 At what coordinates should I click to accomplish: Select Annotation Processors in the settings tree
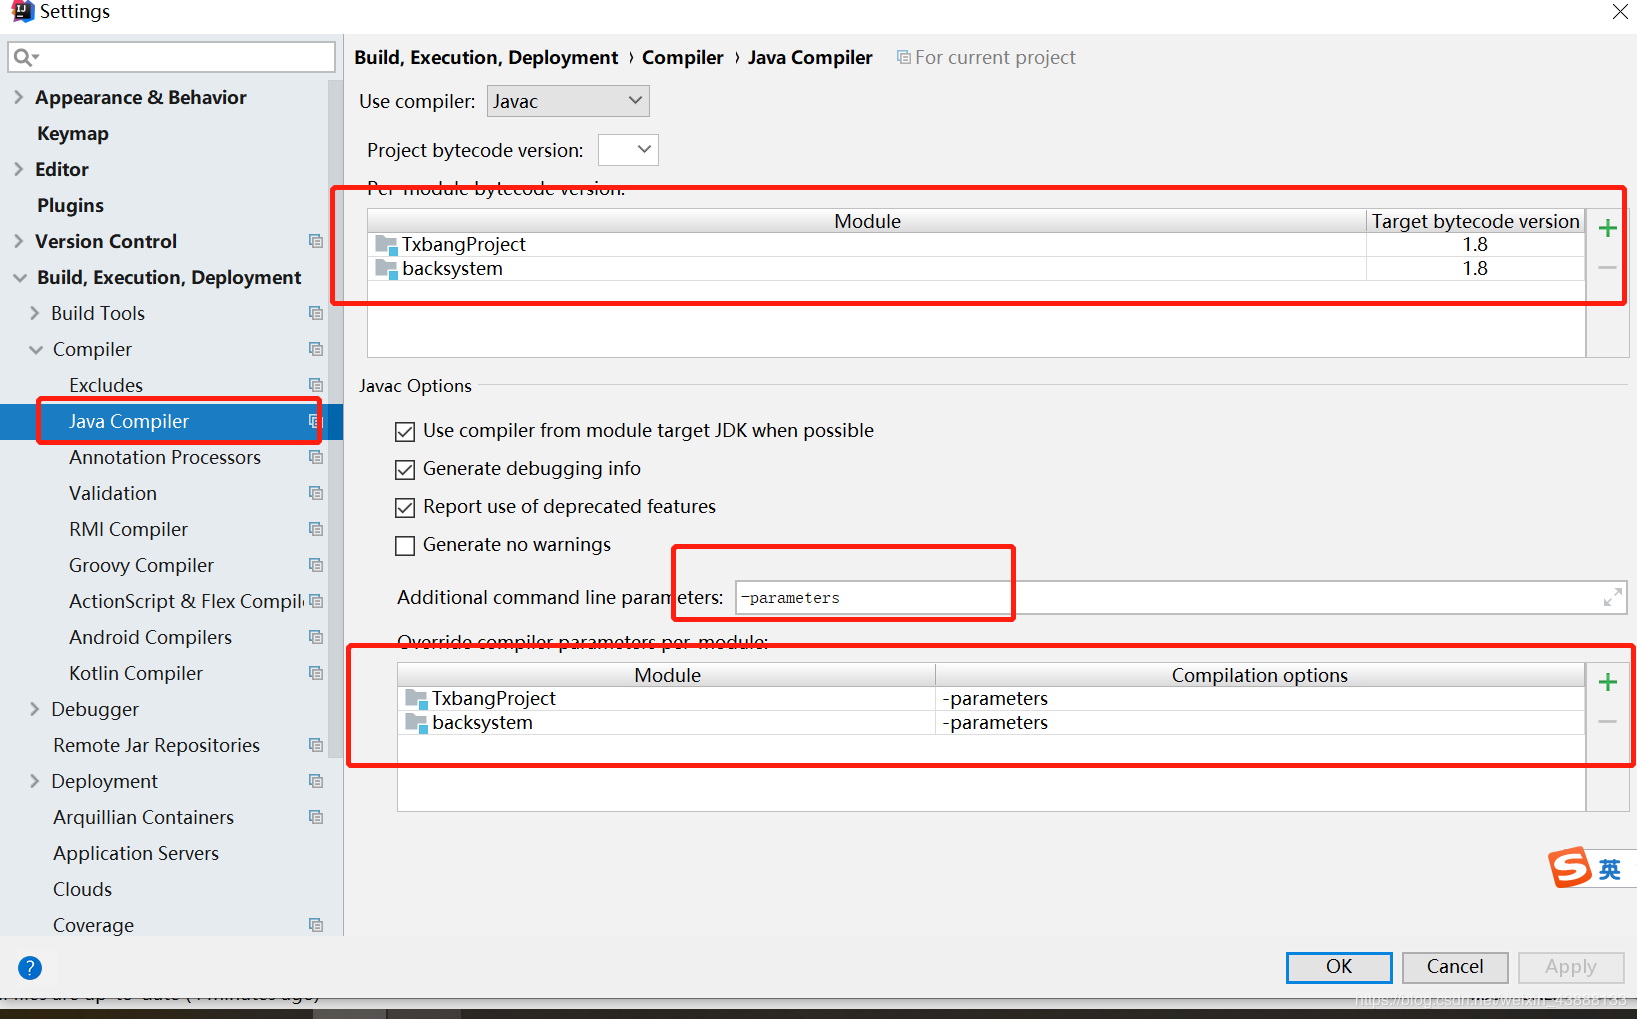[165, 457]
